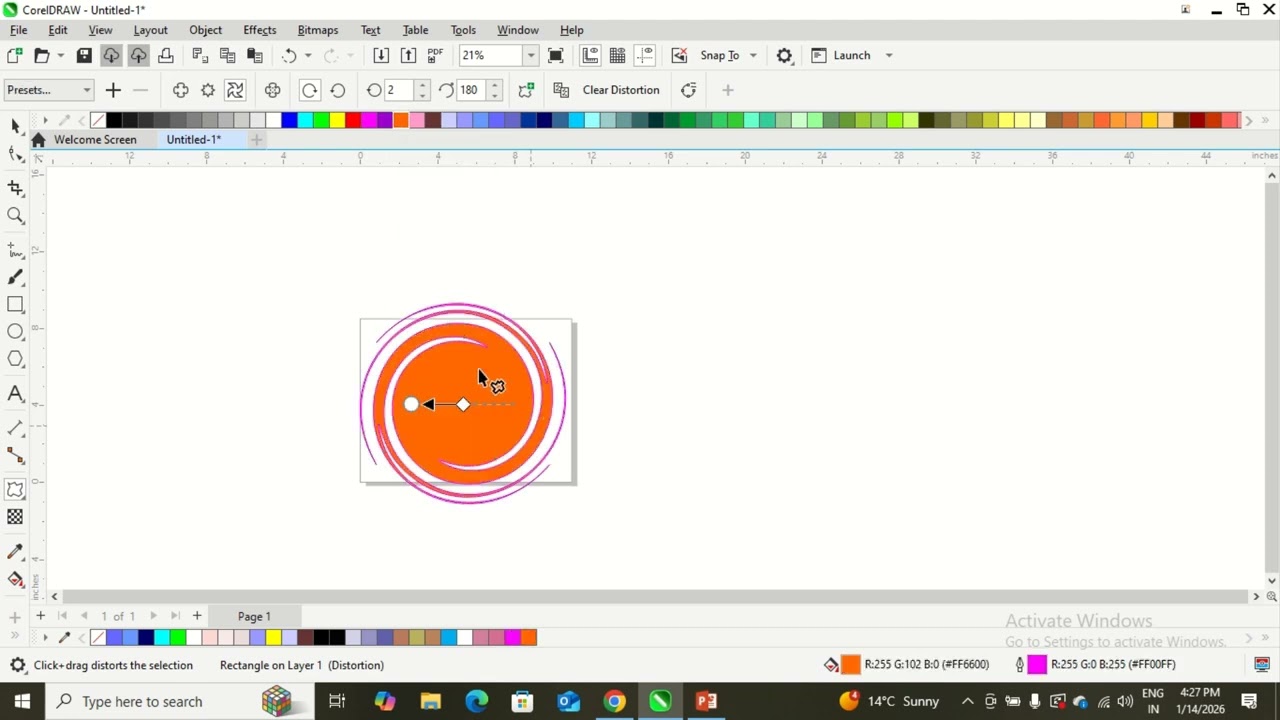Select the Eyedropper tool in toolbox

tap(15, 551)
